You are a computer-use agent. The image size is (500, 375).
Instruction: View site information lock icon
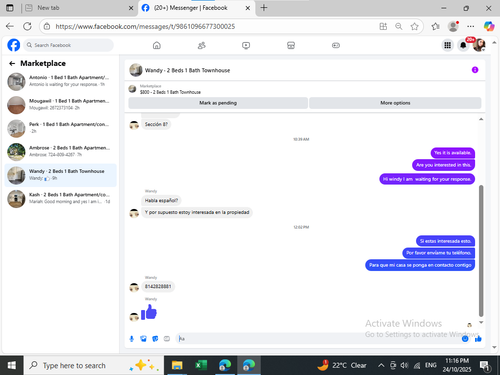(47, 26)
